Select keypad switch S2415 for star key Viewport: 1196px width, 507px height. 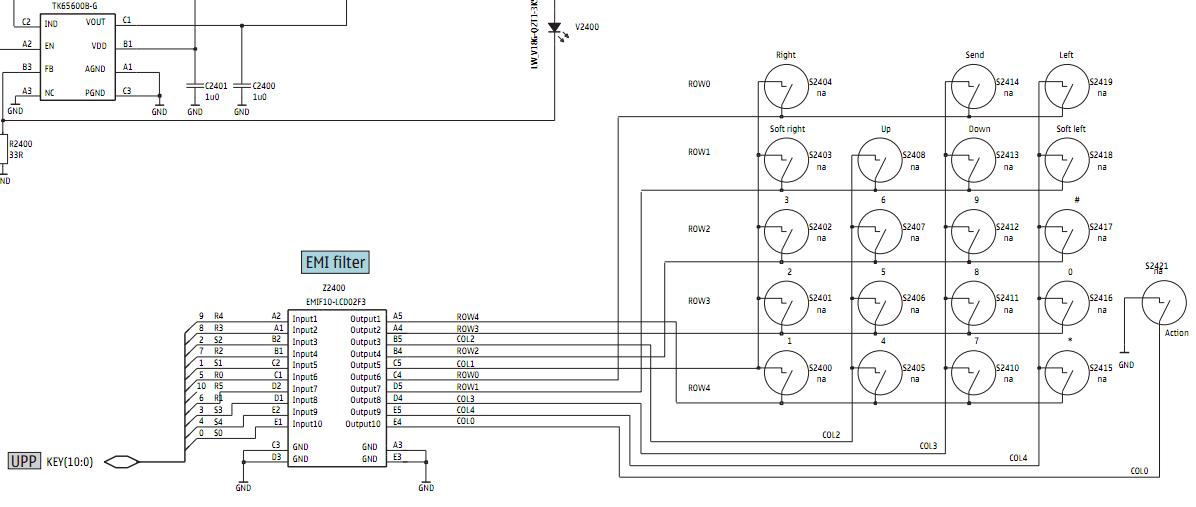(1066, 373)
